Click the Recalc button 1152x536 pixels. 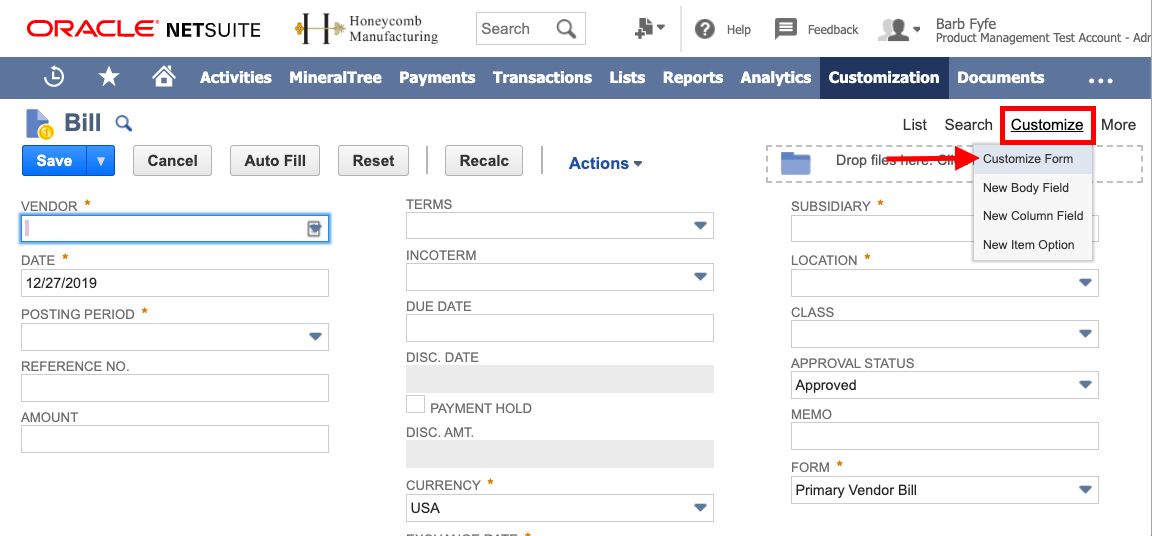(484, 161)
